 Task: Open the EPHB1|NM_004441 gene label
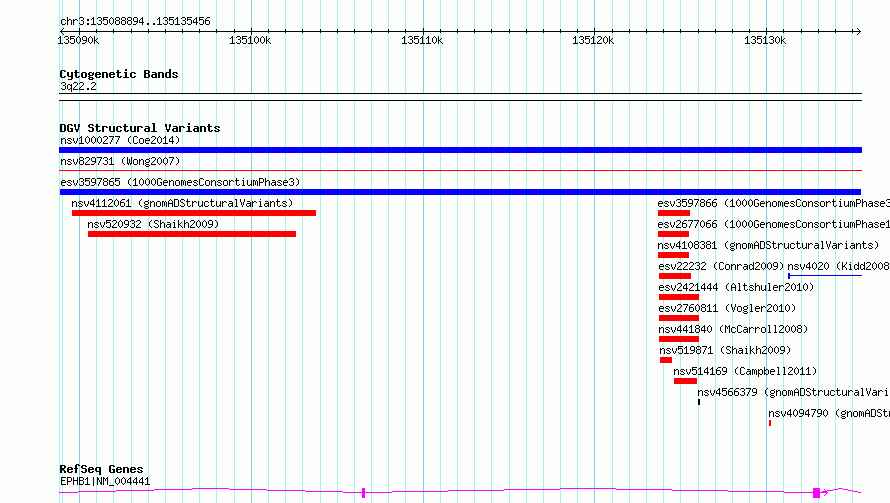click(105, 481)
